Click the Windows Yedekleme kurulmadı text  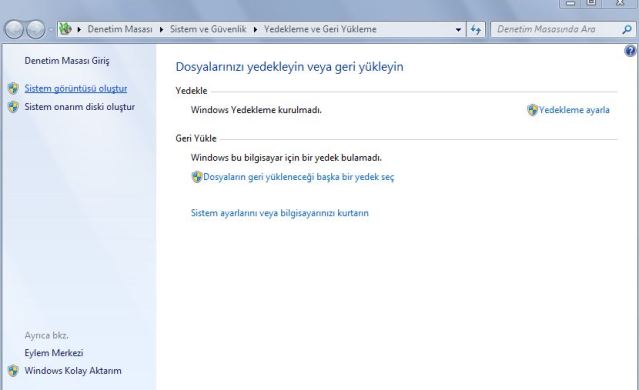(x=256, y=110)
